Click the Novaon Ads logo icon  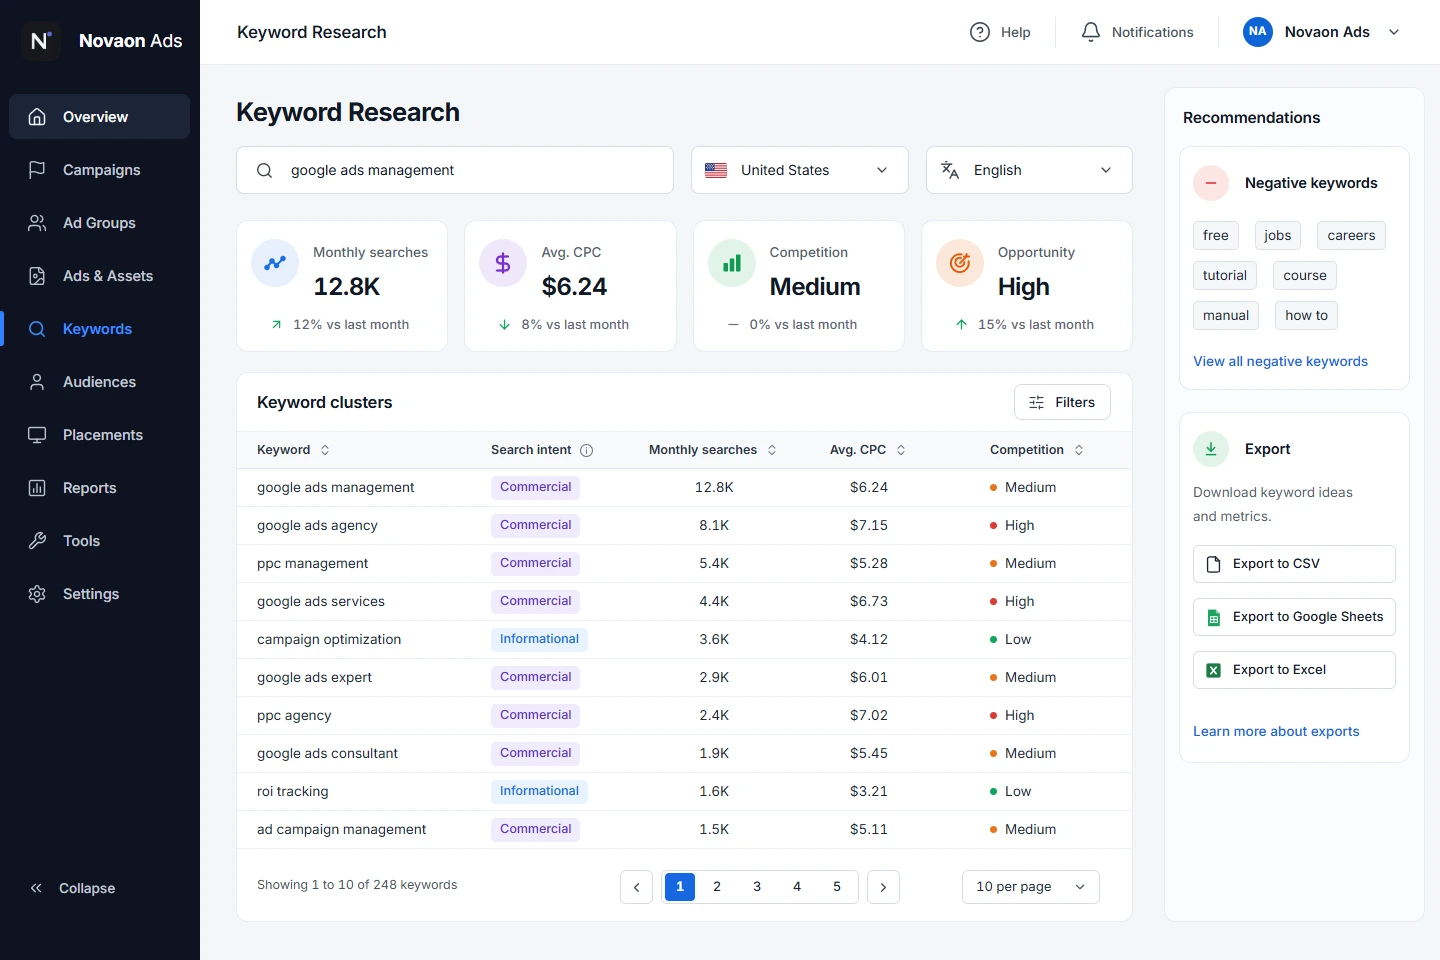[41, 41]
